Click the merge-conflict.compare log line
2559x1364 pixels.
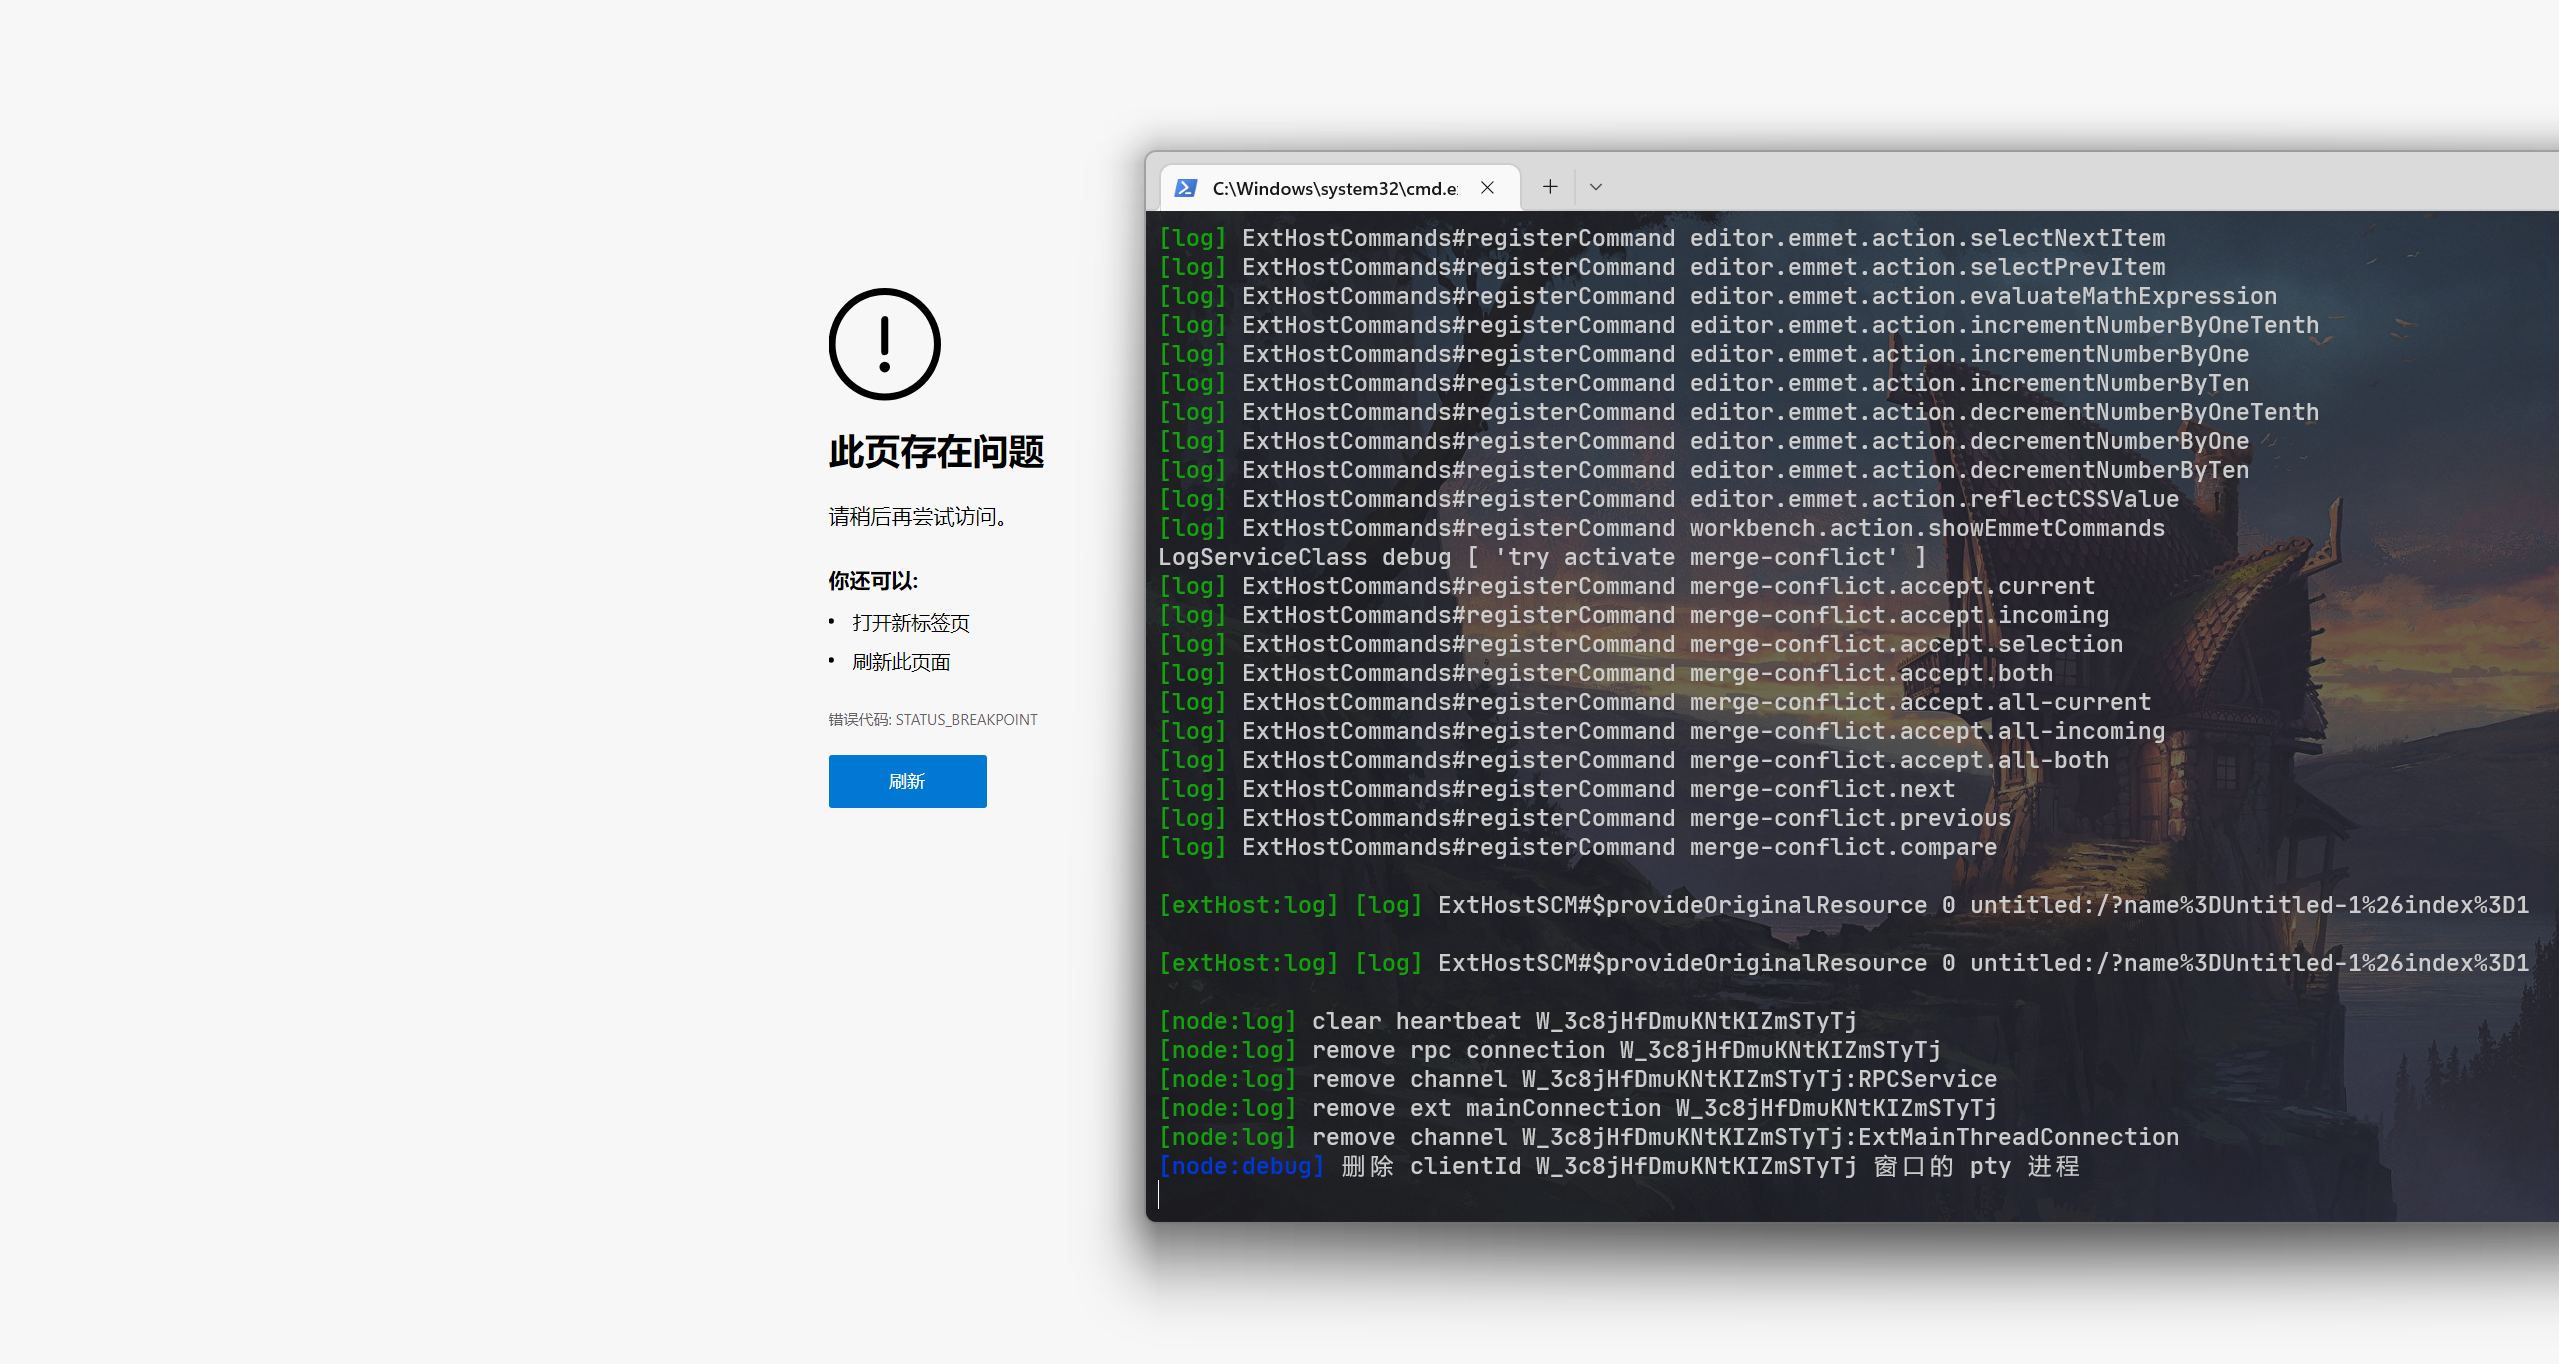coord(1577,847)
